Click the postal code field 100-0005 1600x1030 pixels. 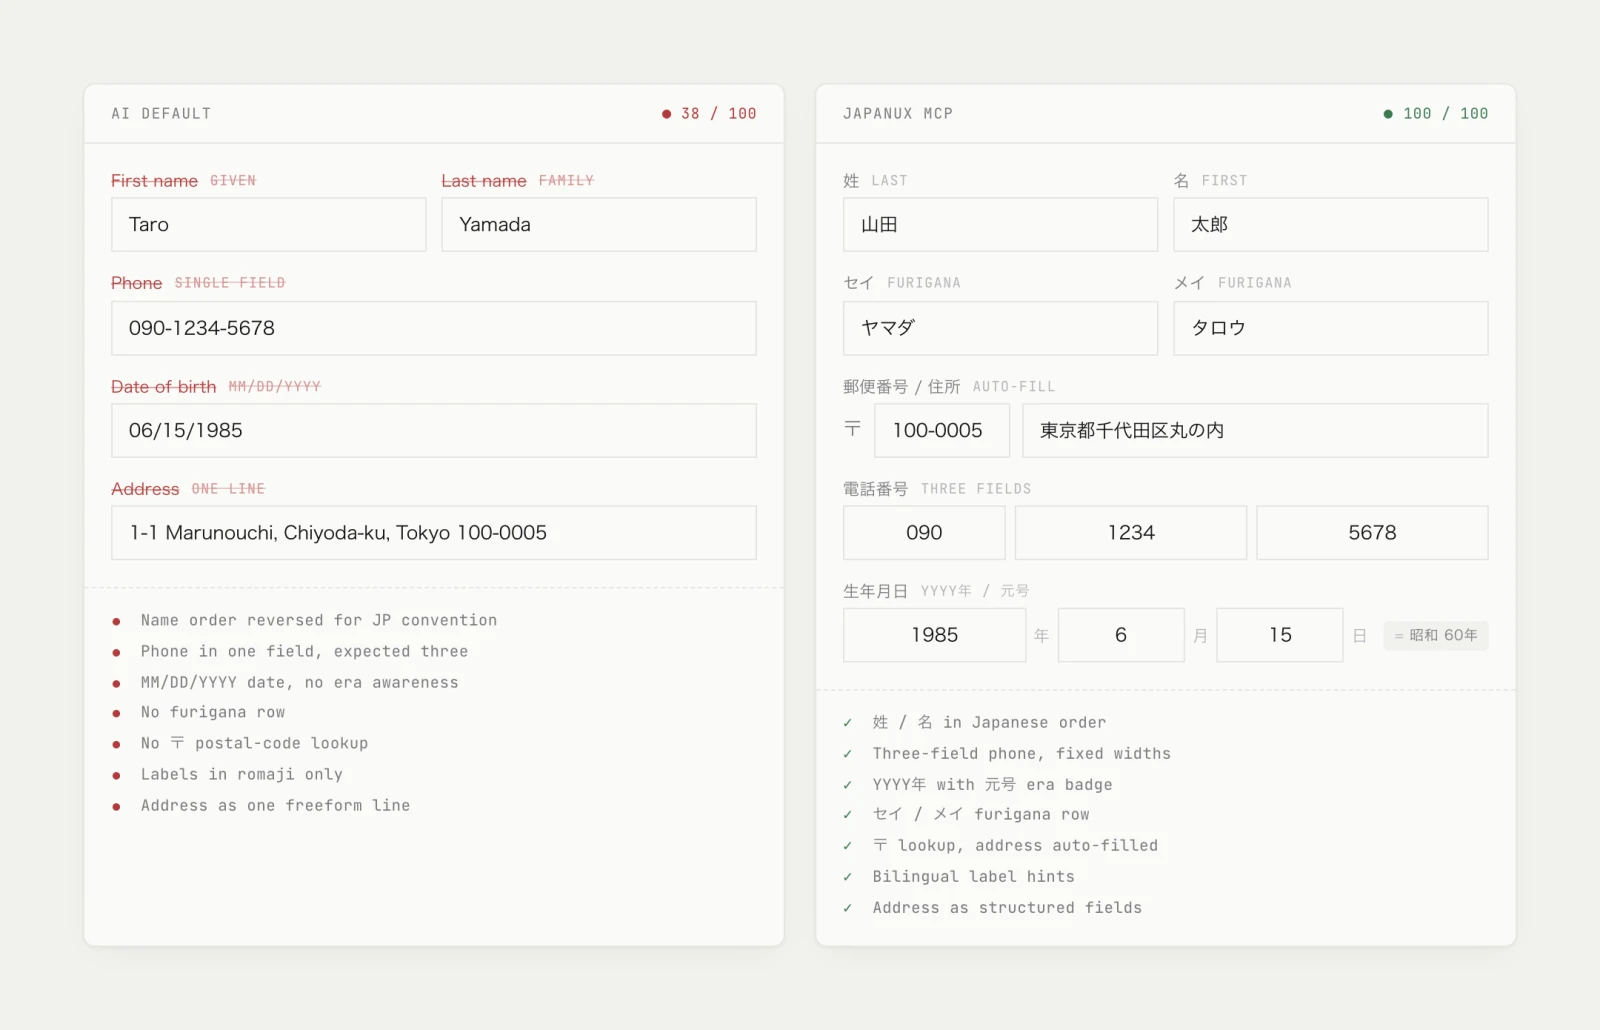coord(943,430)
